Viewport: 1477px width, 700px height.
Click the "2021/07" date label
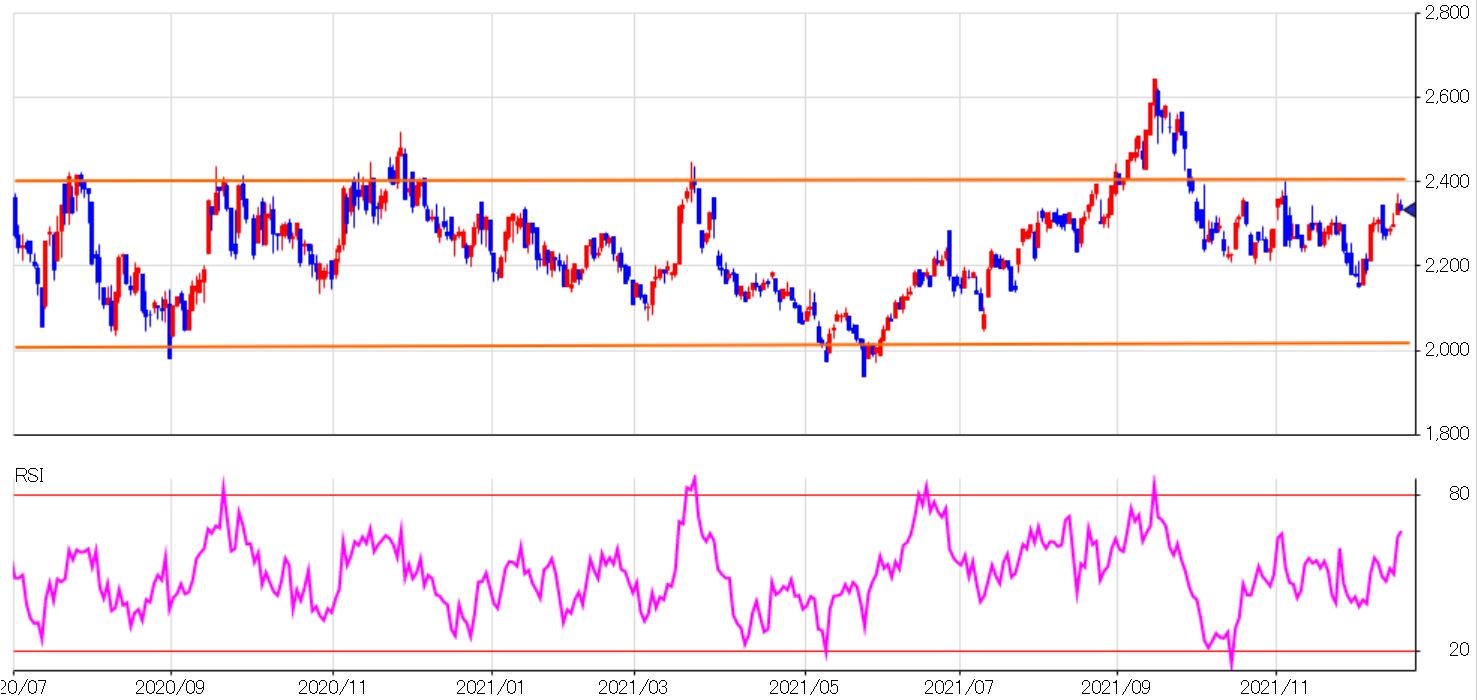pyautogui.click(x=959, y=688)
